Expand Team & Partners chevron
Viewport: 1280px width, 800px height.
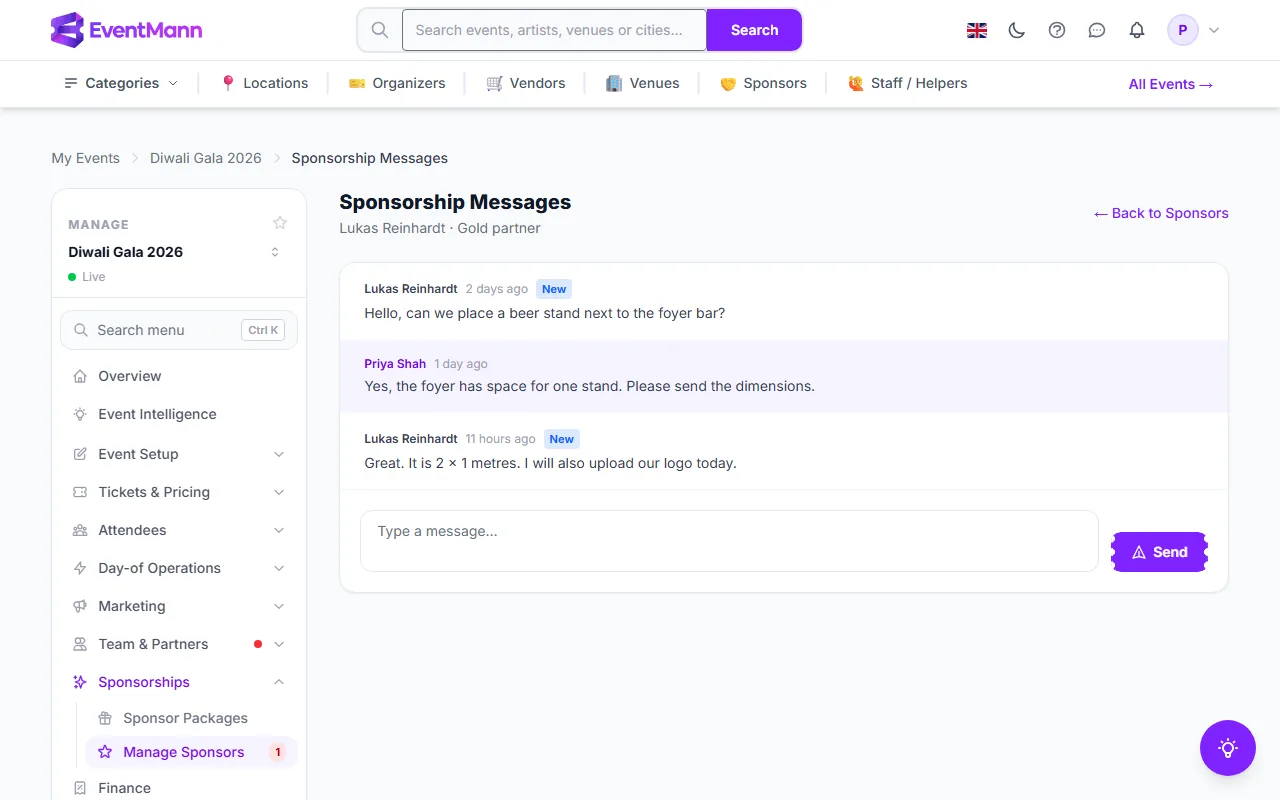pyautogui.click(x=279, y=644)
